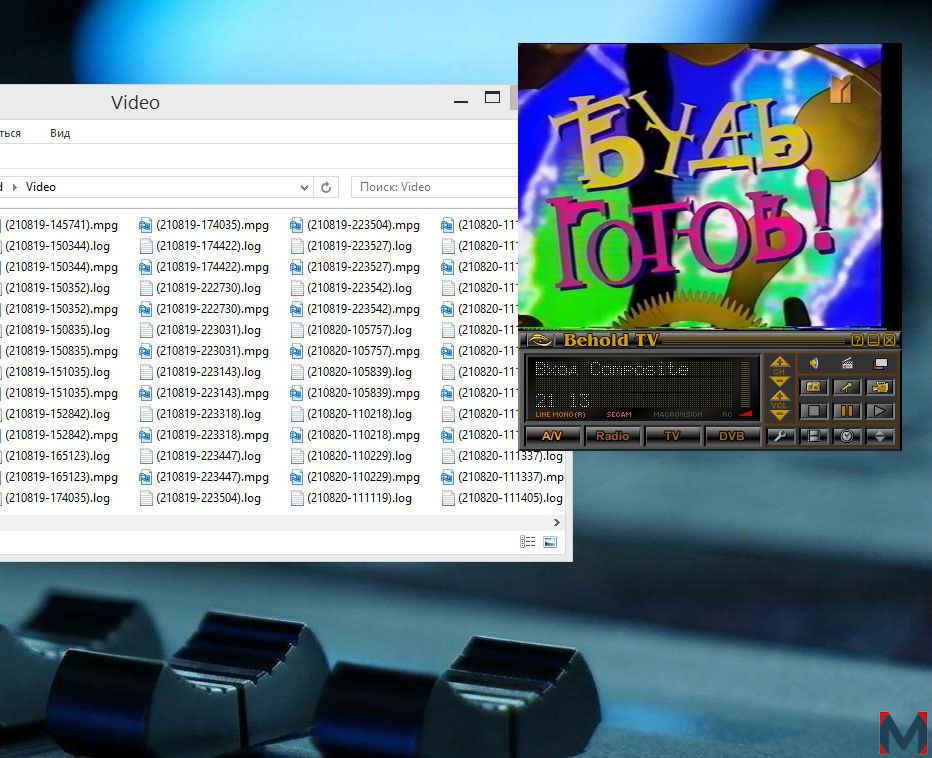Switch Explorer to details view
This screenshot has height=758, width=932.
528,542
